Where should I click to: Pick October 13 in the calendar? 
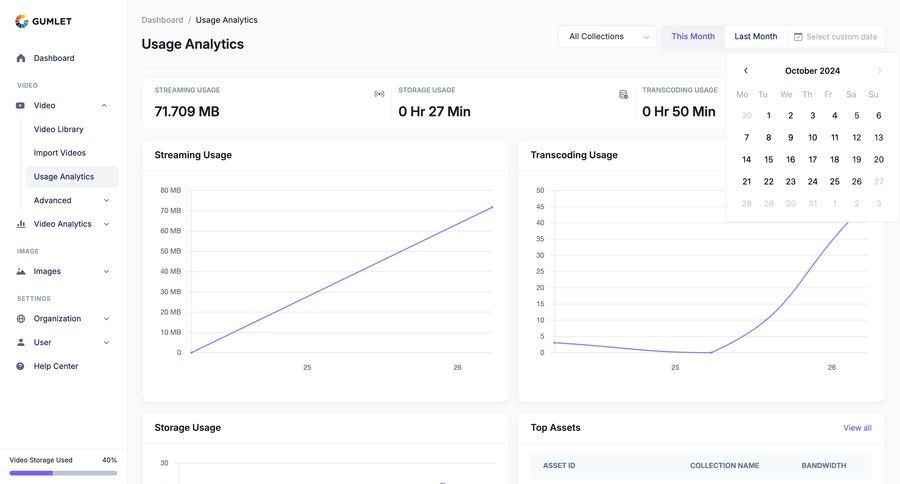[879, 137]
